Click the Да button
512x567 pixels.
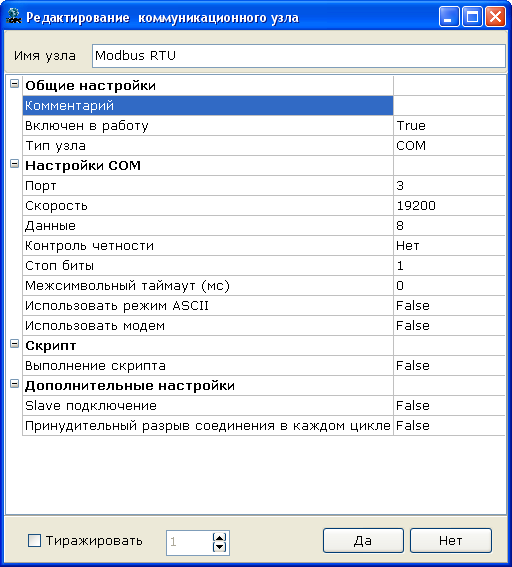[x=363, y=541]
